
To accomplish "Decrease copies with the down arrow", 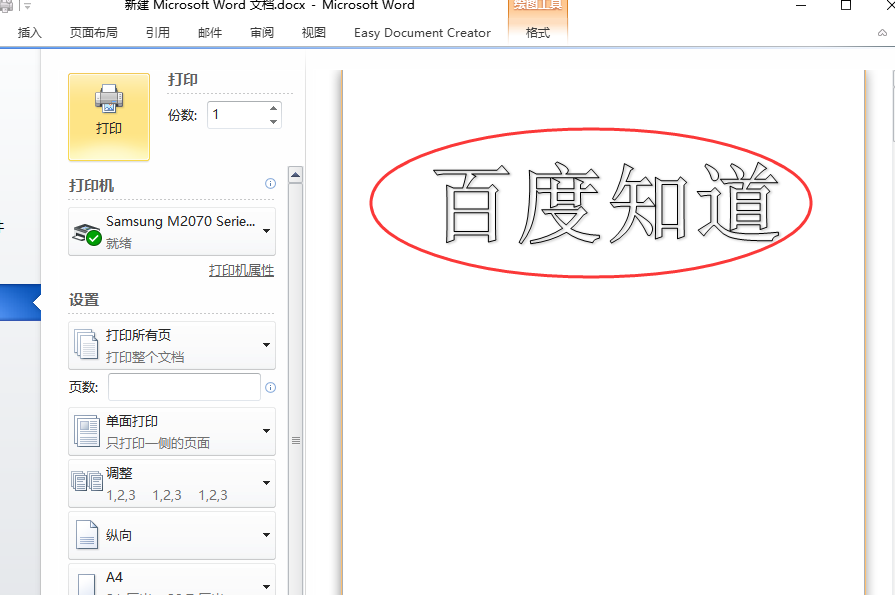I will 273,122.
